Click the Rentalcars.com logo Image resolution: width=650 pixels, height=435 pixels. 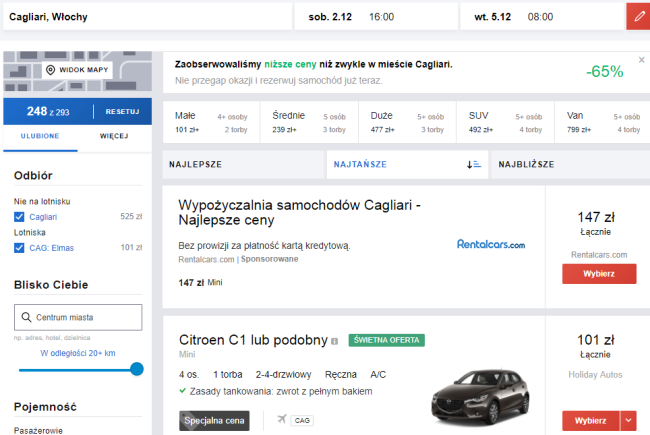[x=490, y=243]
